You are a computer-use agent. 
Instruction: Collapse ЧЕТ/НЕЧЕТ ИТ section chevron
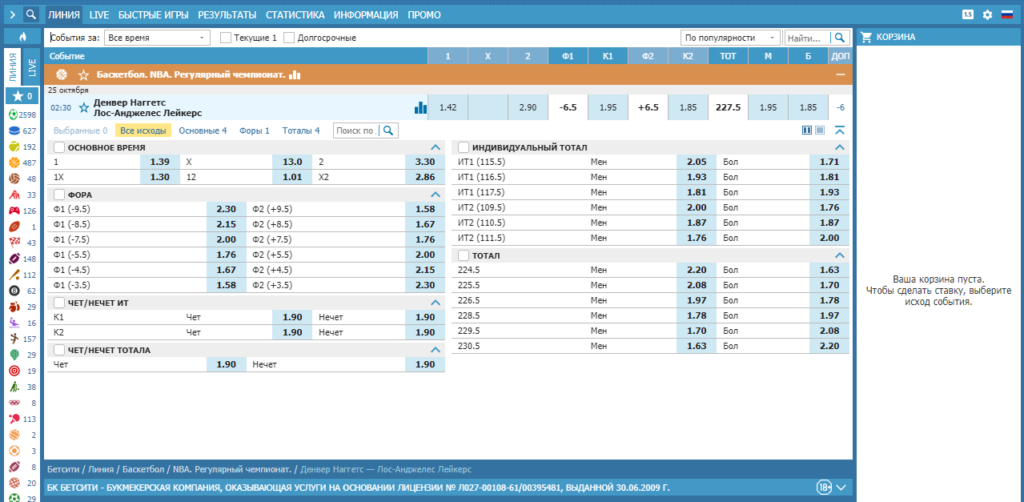click(436, 303)
